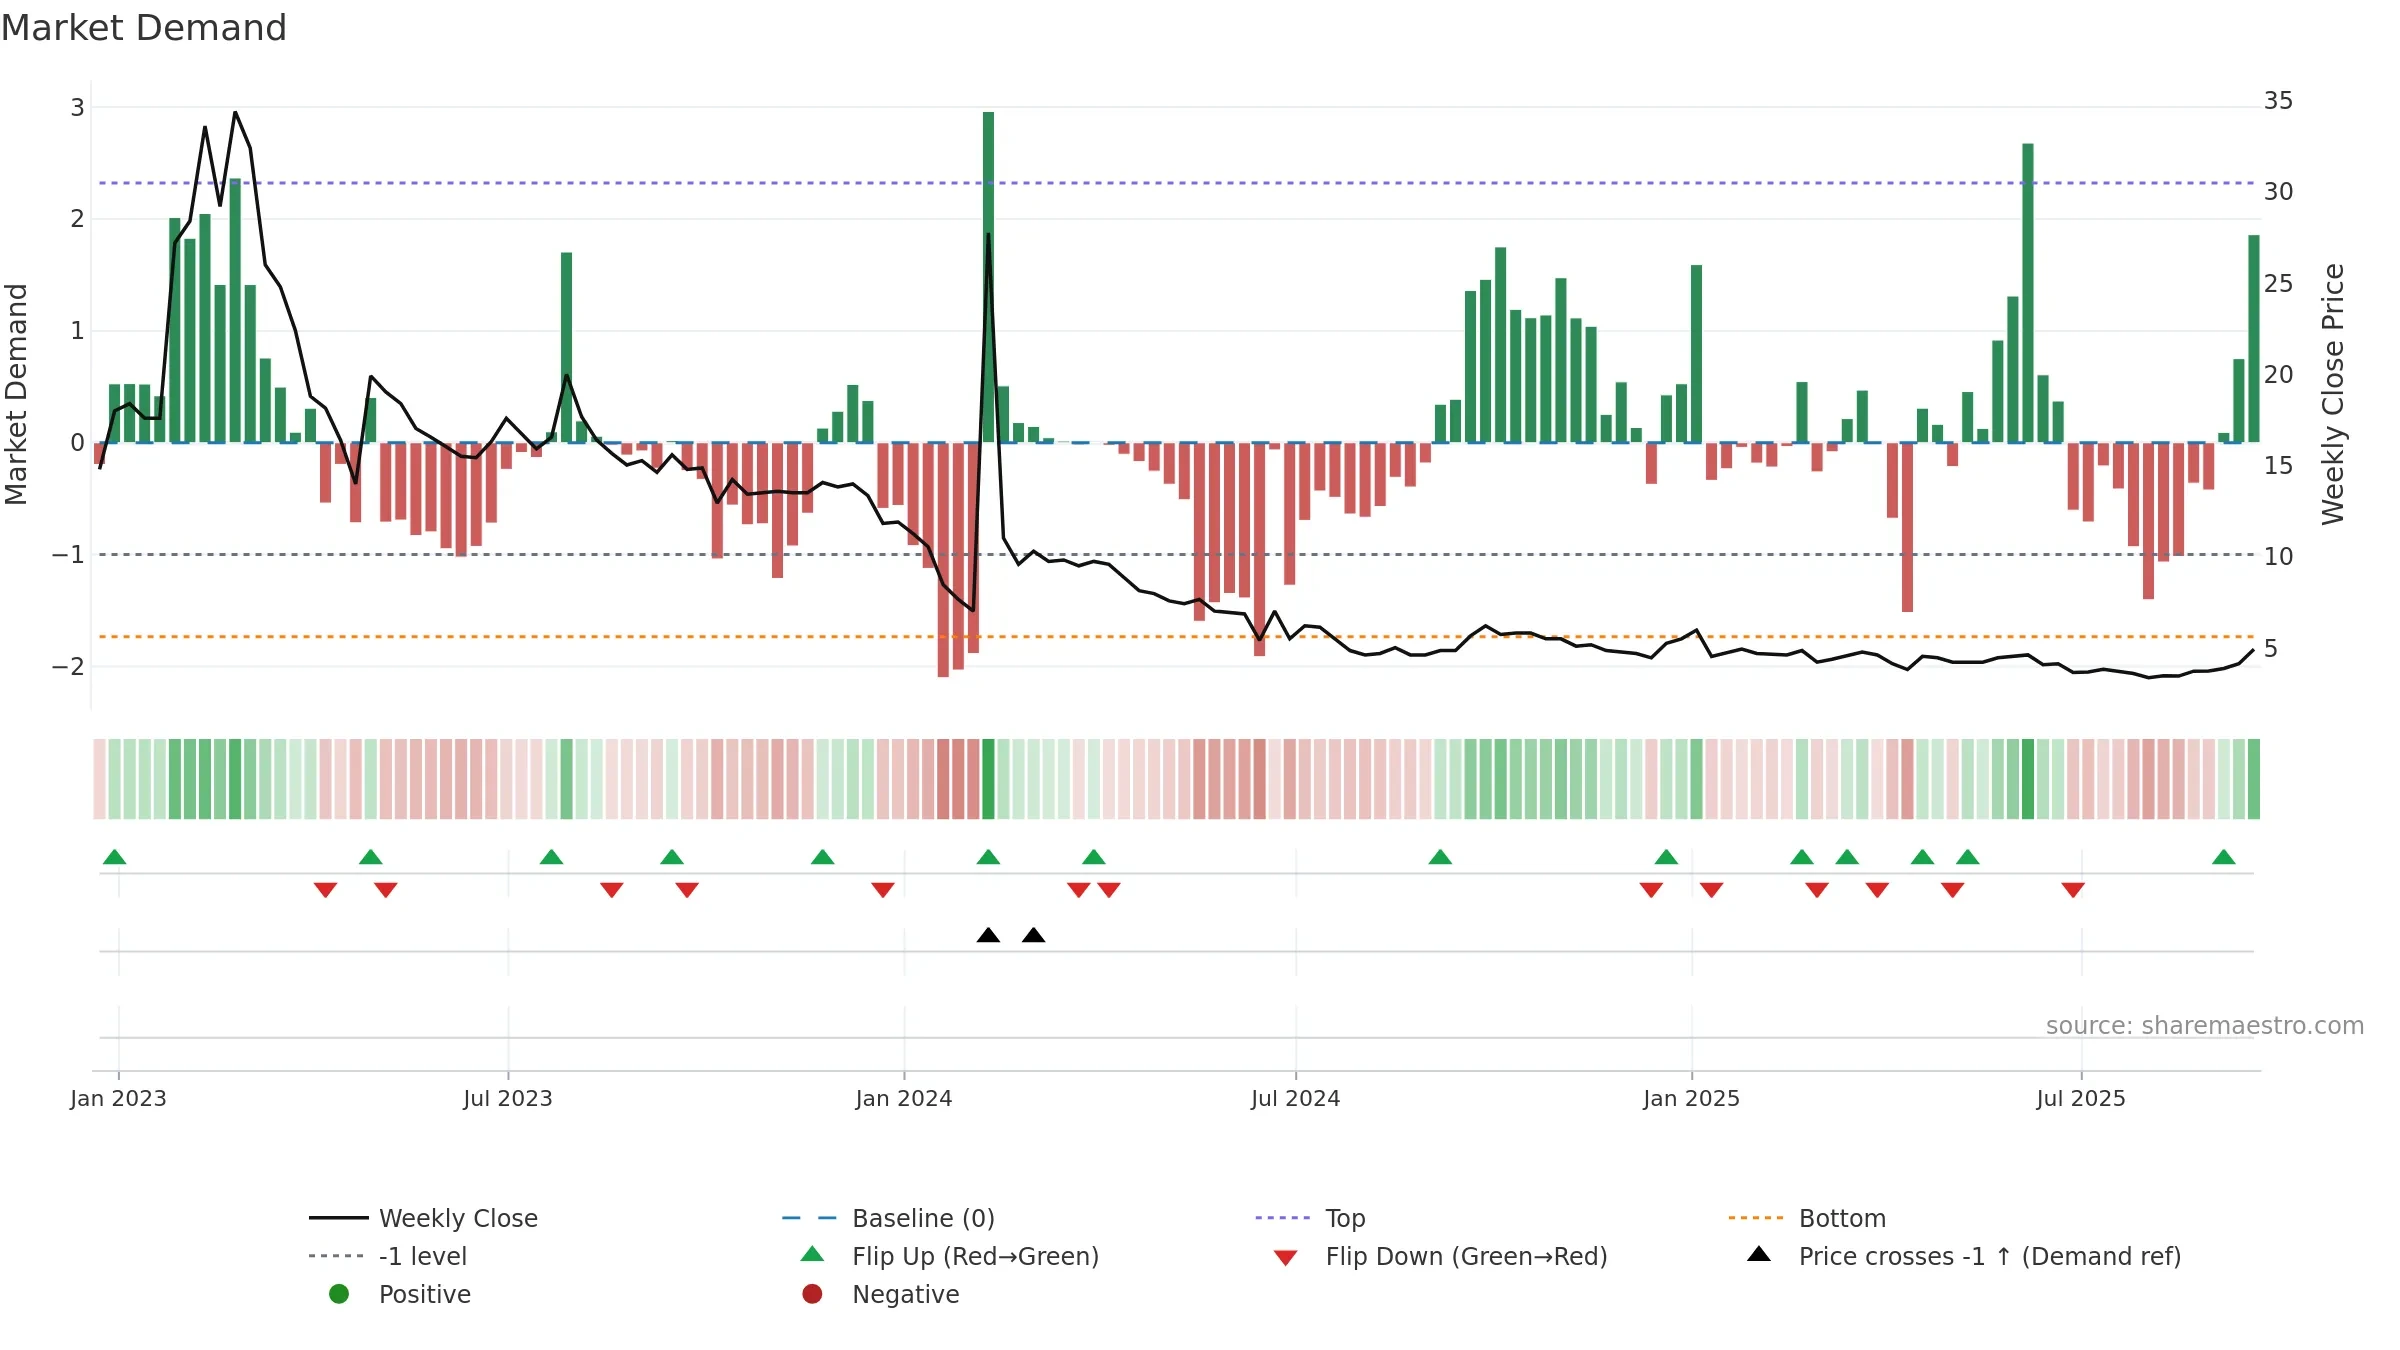Click the purple dotted Top line on the chart
Screen dimensions: 2400x1350
[1176, 183]
